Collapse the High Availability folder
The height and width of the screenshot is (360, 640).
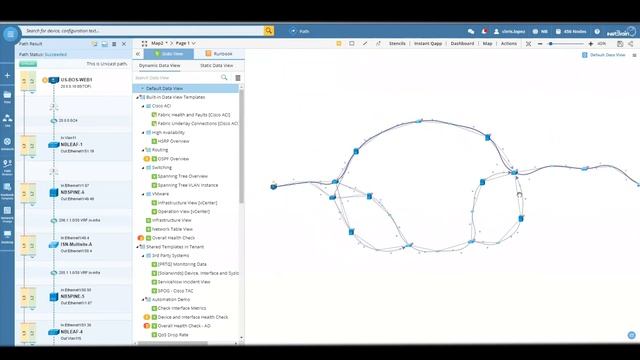click(x=143, y=133)
